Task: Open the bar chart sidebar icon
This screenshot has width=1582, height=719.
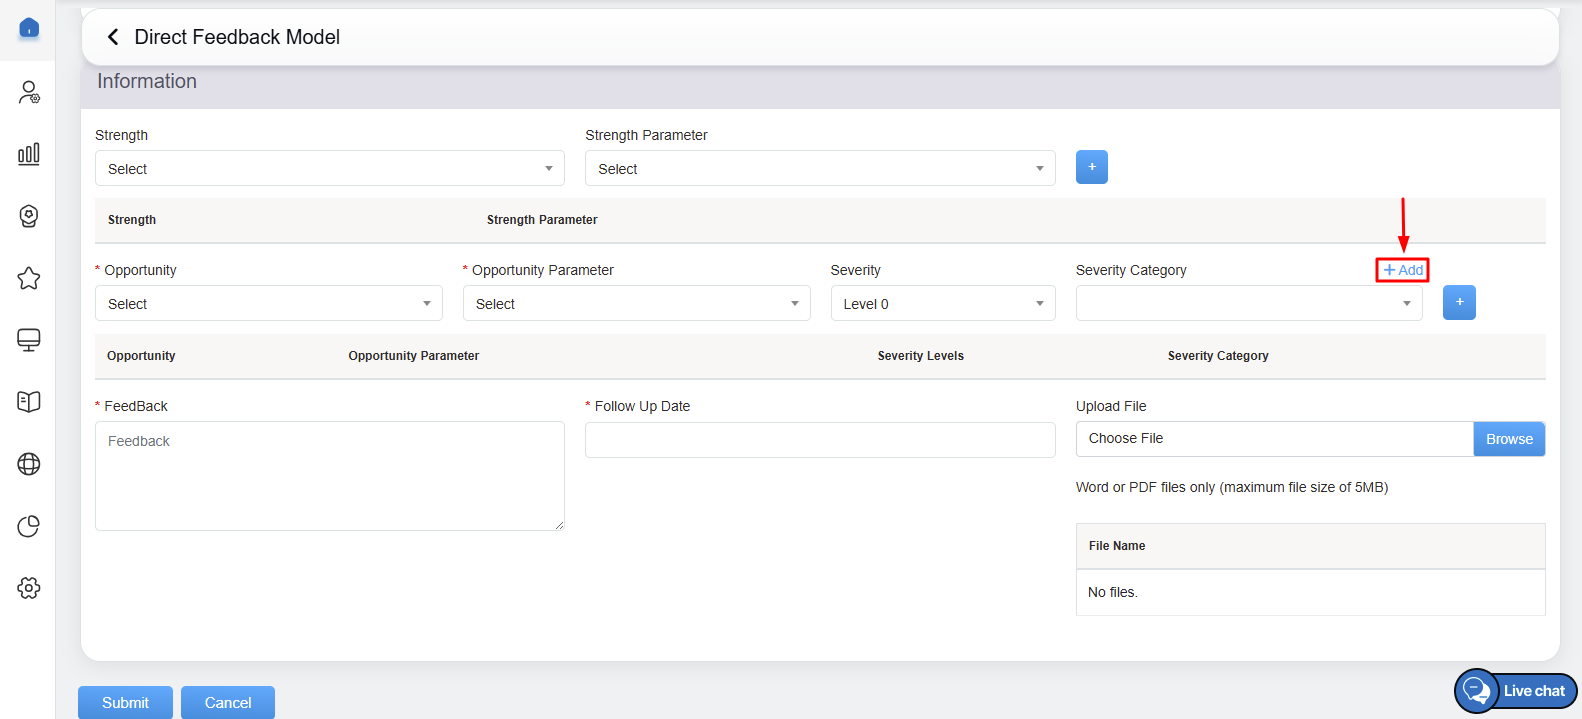Action: (29, 154)
